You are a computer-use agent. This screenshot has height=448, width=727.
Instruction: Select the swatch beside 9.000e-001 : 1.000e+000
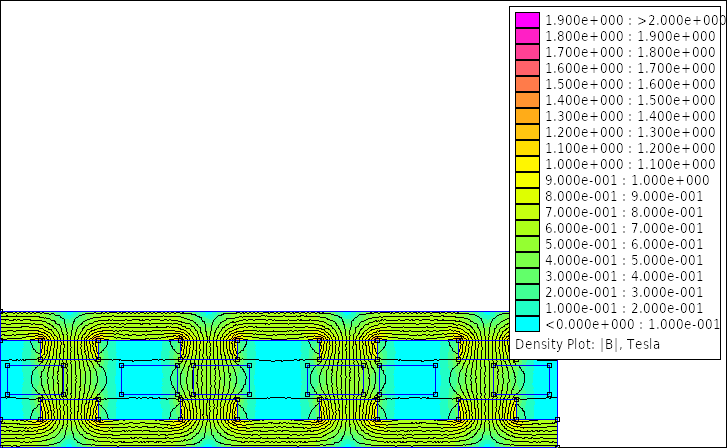[527, 180]
